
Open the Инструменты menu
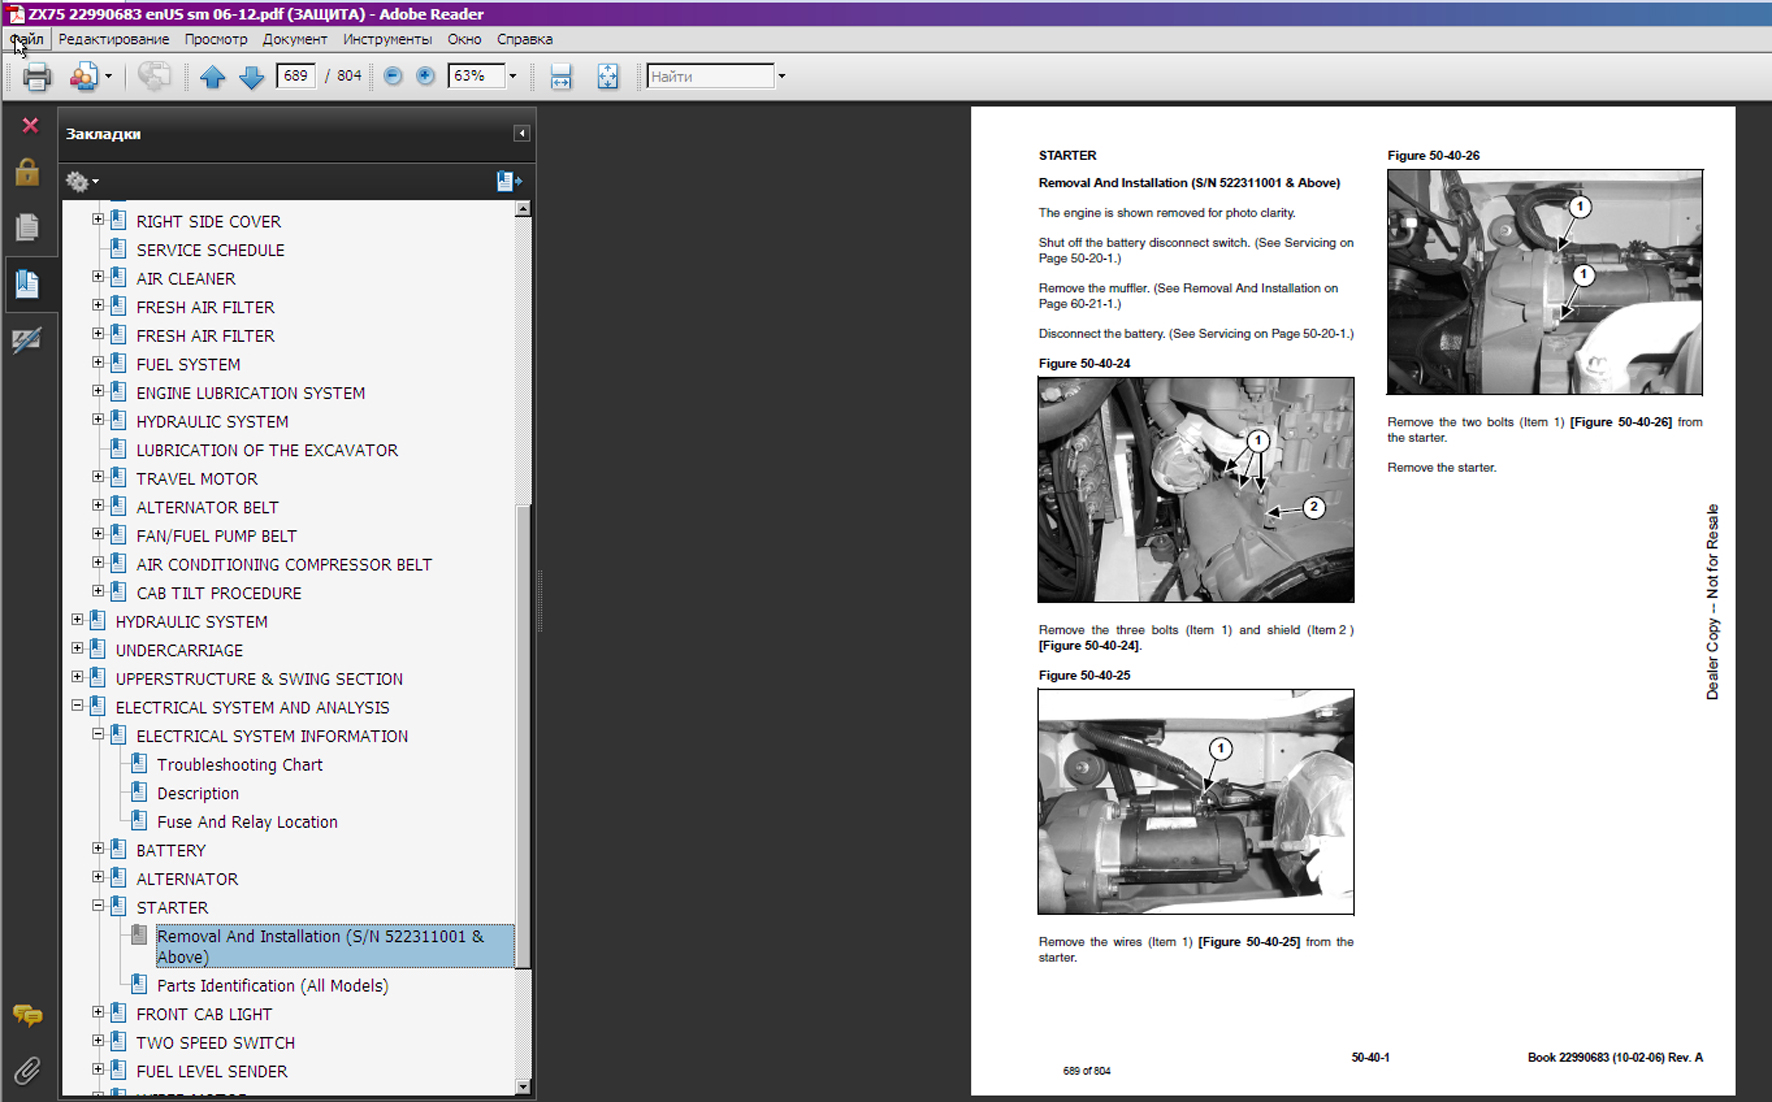(387, 39)
